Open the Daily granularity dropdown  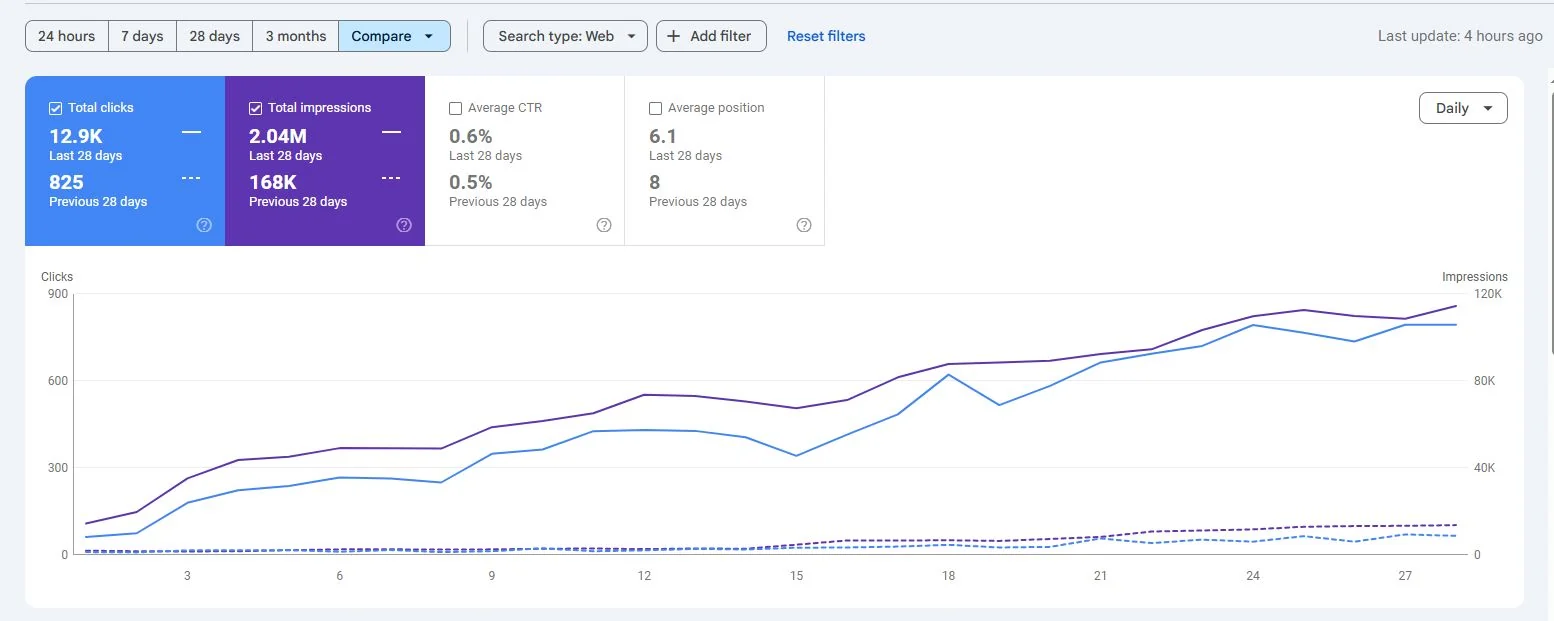[x=1463, y=108]
